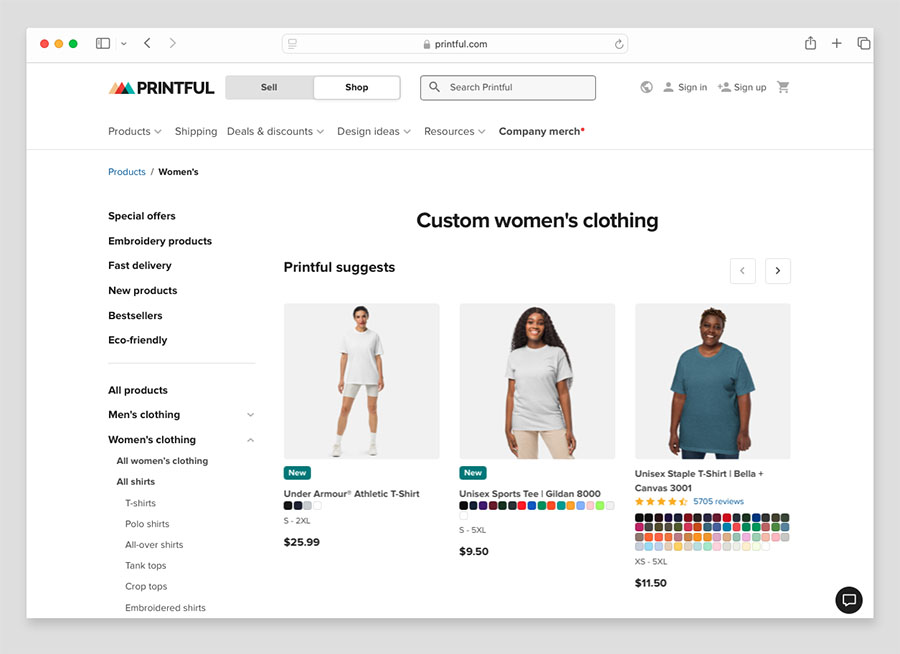Viewport: 900px width, 654px height.
Task: Select All-over shirts subcategory
Action: point(154,545)
